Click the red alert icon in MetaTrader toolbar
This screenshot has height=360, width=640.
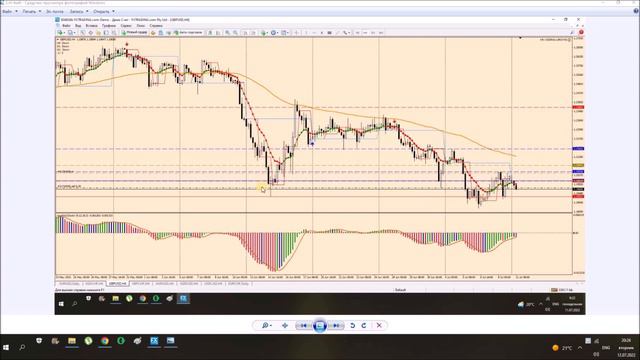(x=581, y=32)
